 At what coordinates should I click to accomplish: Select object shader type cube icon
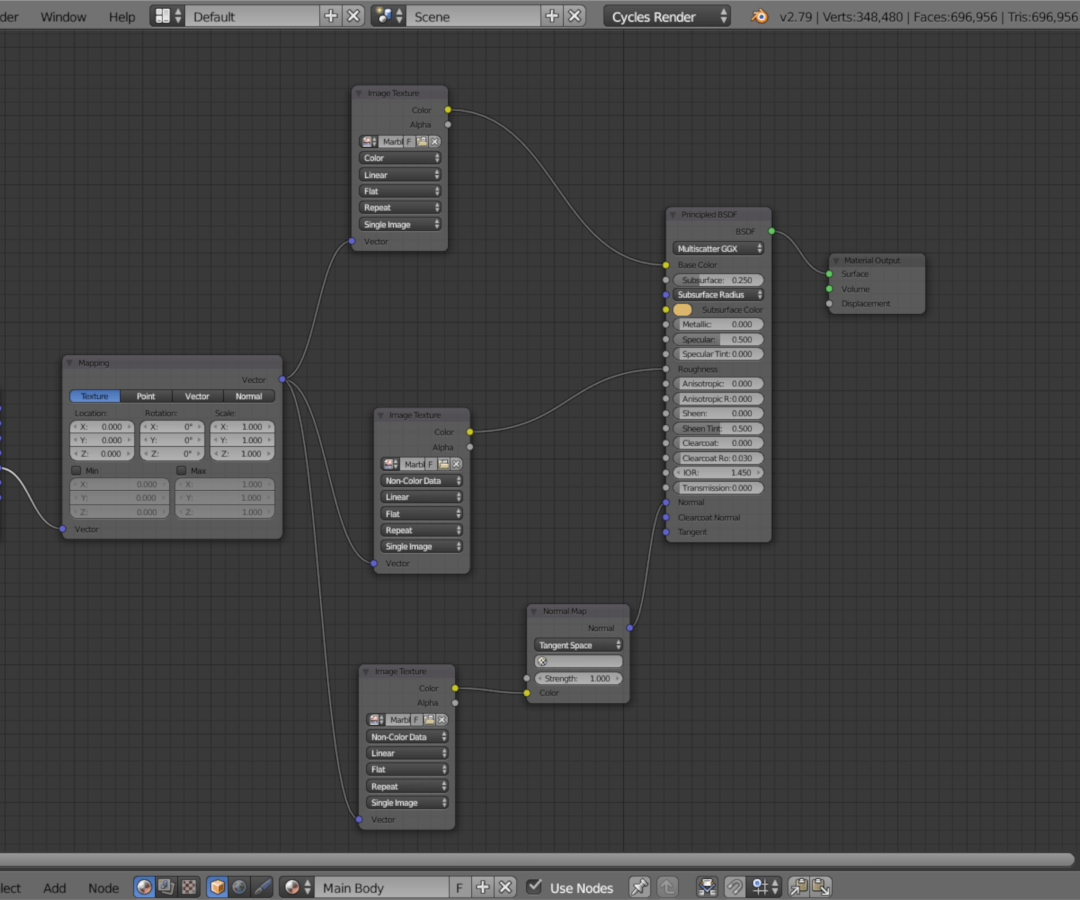tap(217, 887)
